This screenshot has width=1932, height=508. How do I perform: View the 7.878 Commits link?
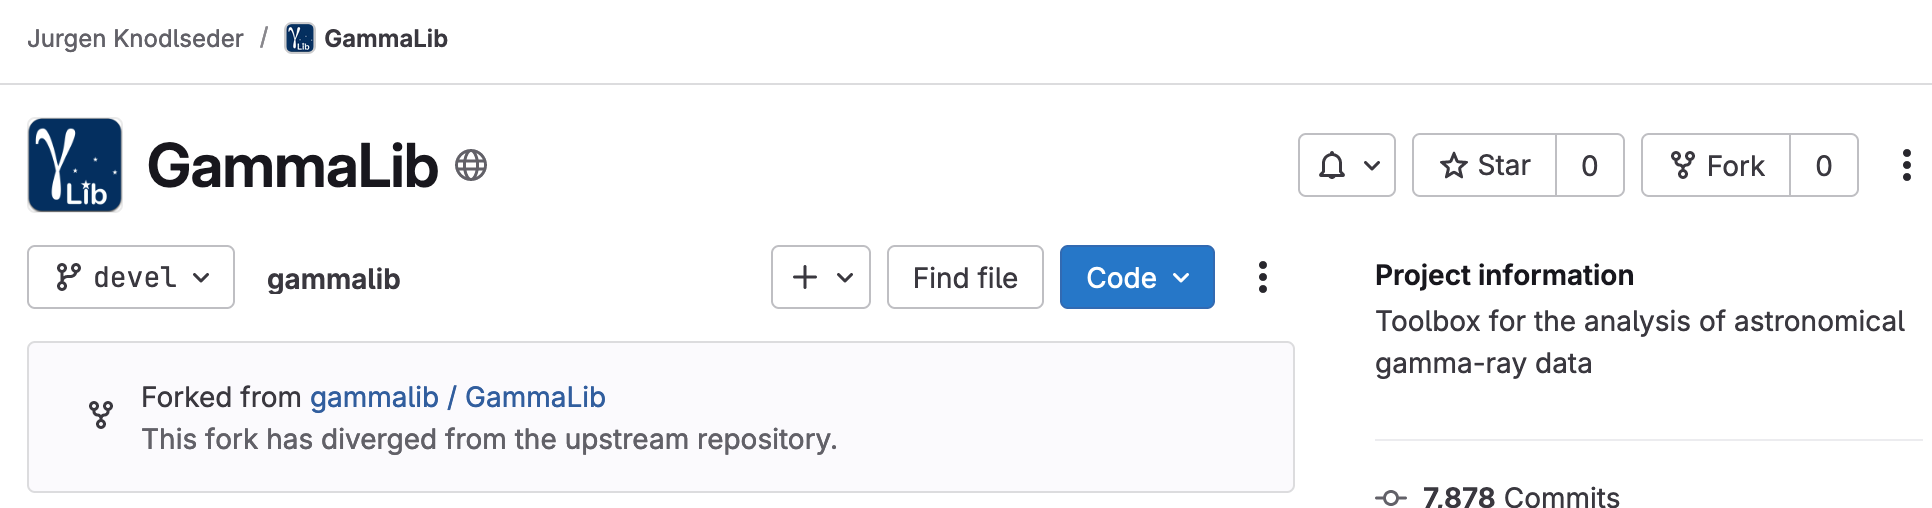1520,497
